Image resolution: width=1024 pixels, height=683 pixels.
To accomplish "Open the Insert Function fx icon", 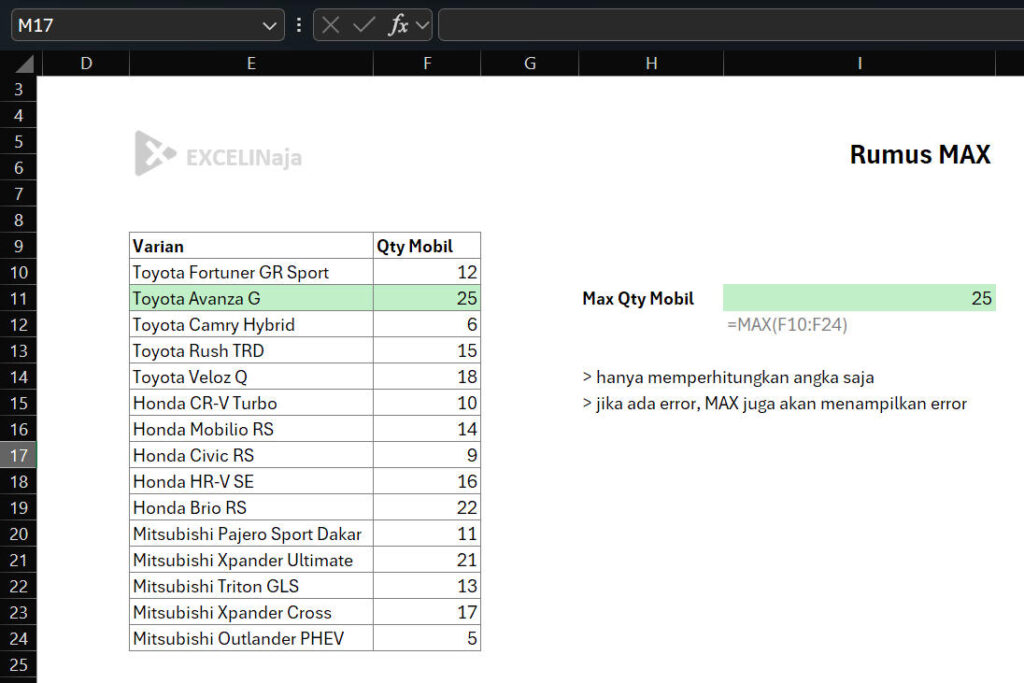I will point(398,25).
